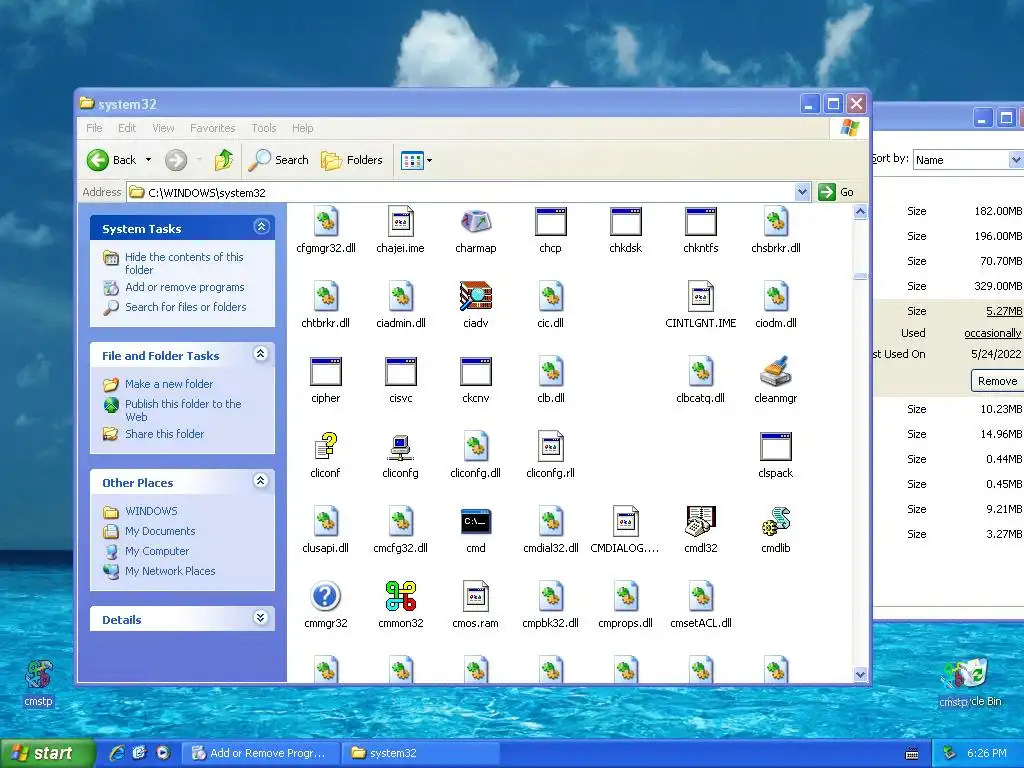Open the File menu

click(x=95, y=128)
